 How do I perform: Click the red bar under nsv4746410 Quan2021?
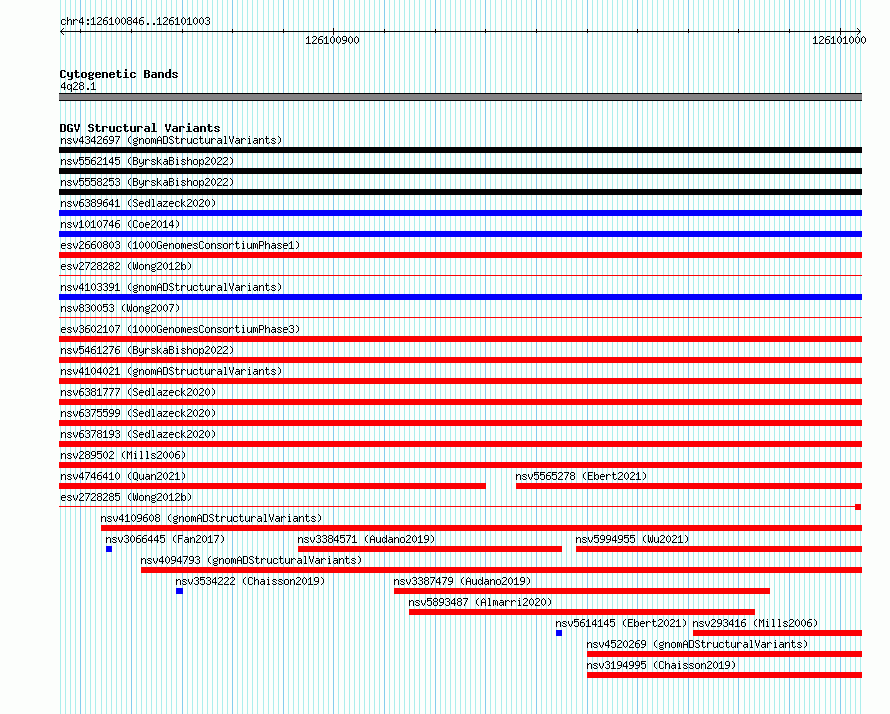[x=272, y=486]
